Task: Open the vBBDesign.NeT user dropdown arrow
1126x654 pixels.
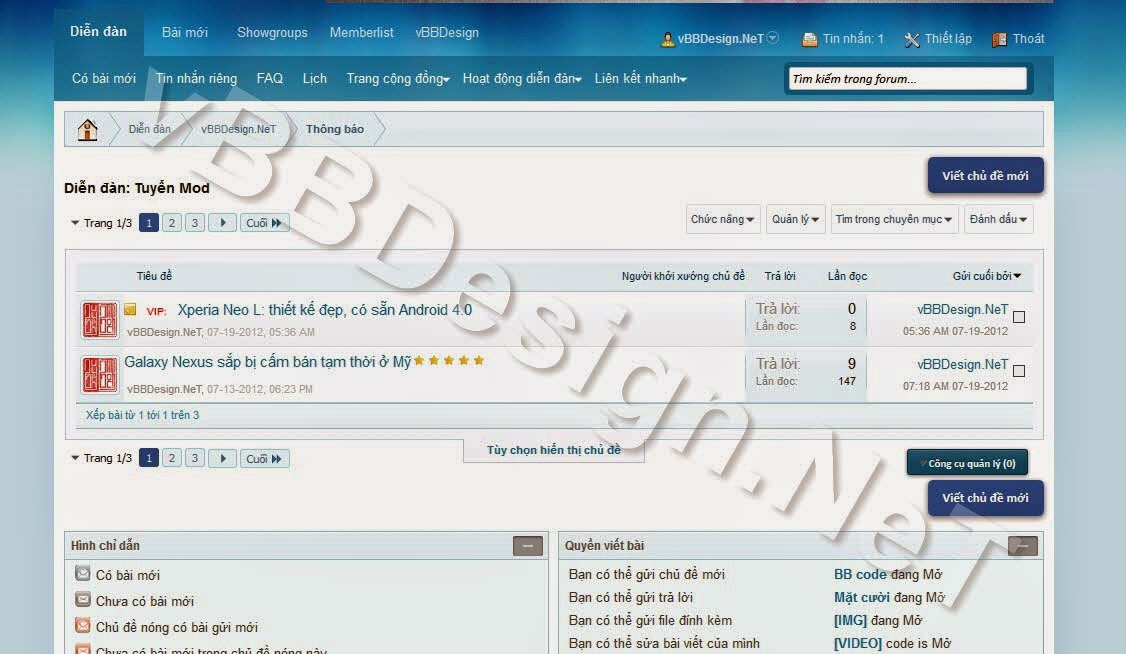Action: tap(773, 38)
